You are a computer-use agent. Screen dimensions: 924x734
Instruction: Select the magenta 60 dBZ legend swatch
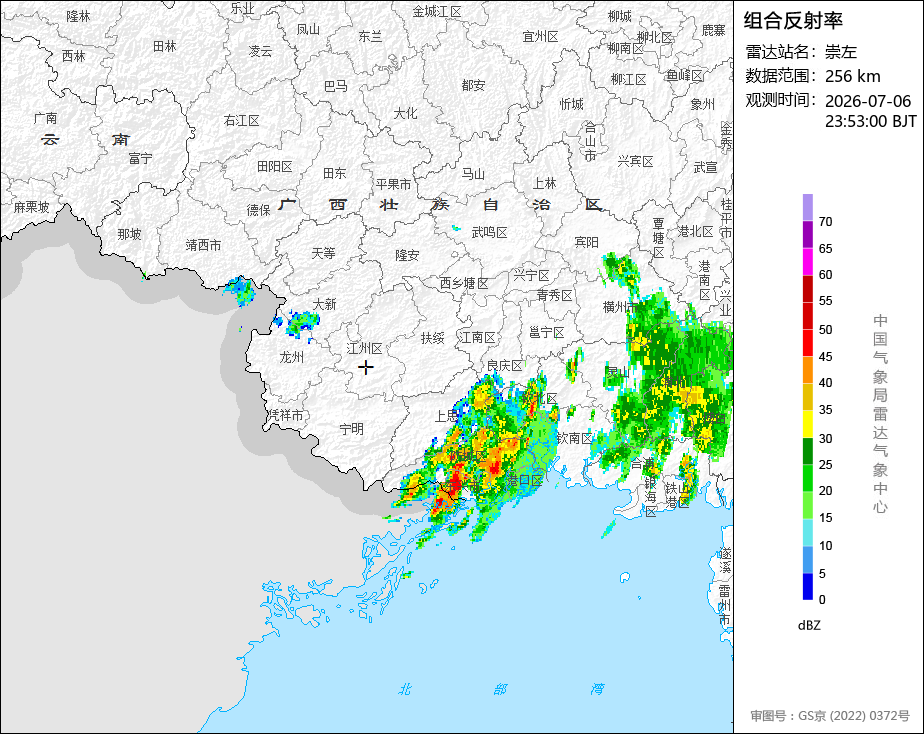[x=807, y=262]
